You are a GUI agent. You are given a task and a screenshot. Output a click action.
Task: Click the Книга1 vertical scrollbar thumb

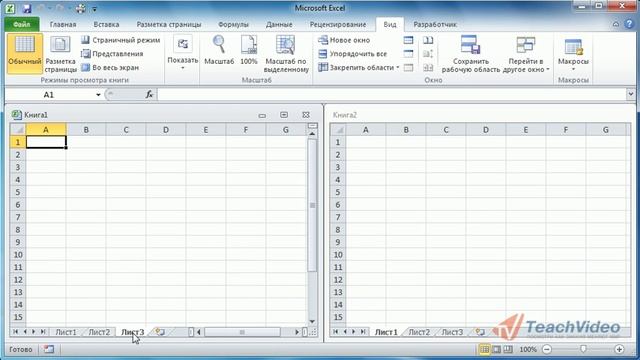(x=312, y=205)
